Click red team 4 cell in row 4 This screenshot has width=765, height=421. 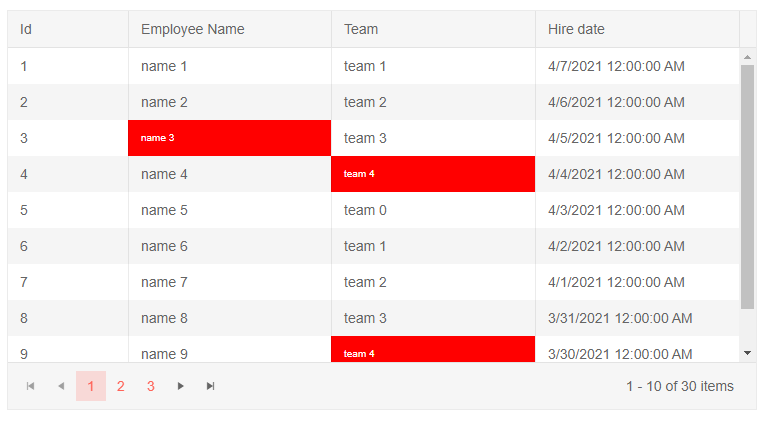[x=432, y=174]
